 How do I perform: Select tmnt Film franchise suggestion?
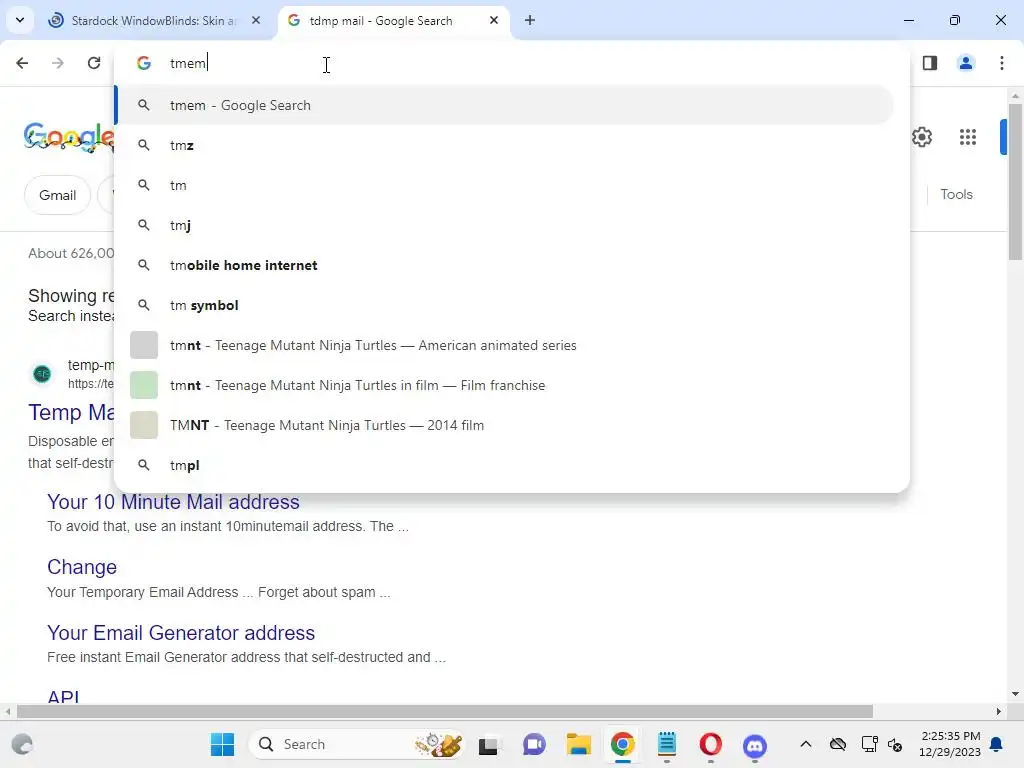tap(504, 385)
